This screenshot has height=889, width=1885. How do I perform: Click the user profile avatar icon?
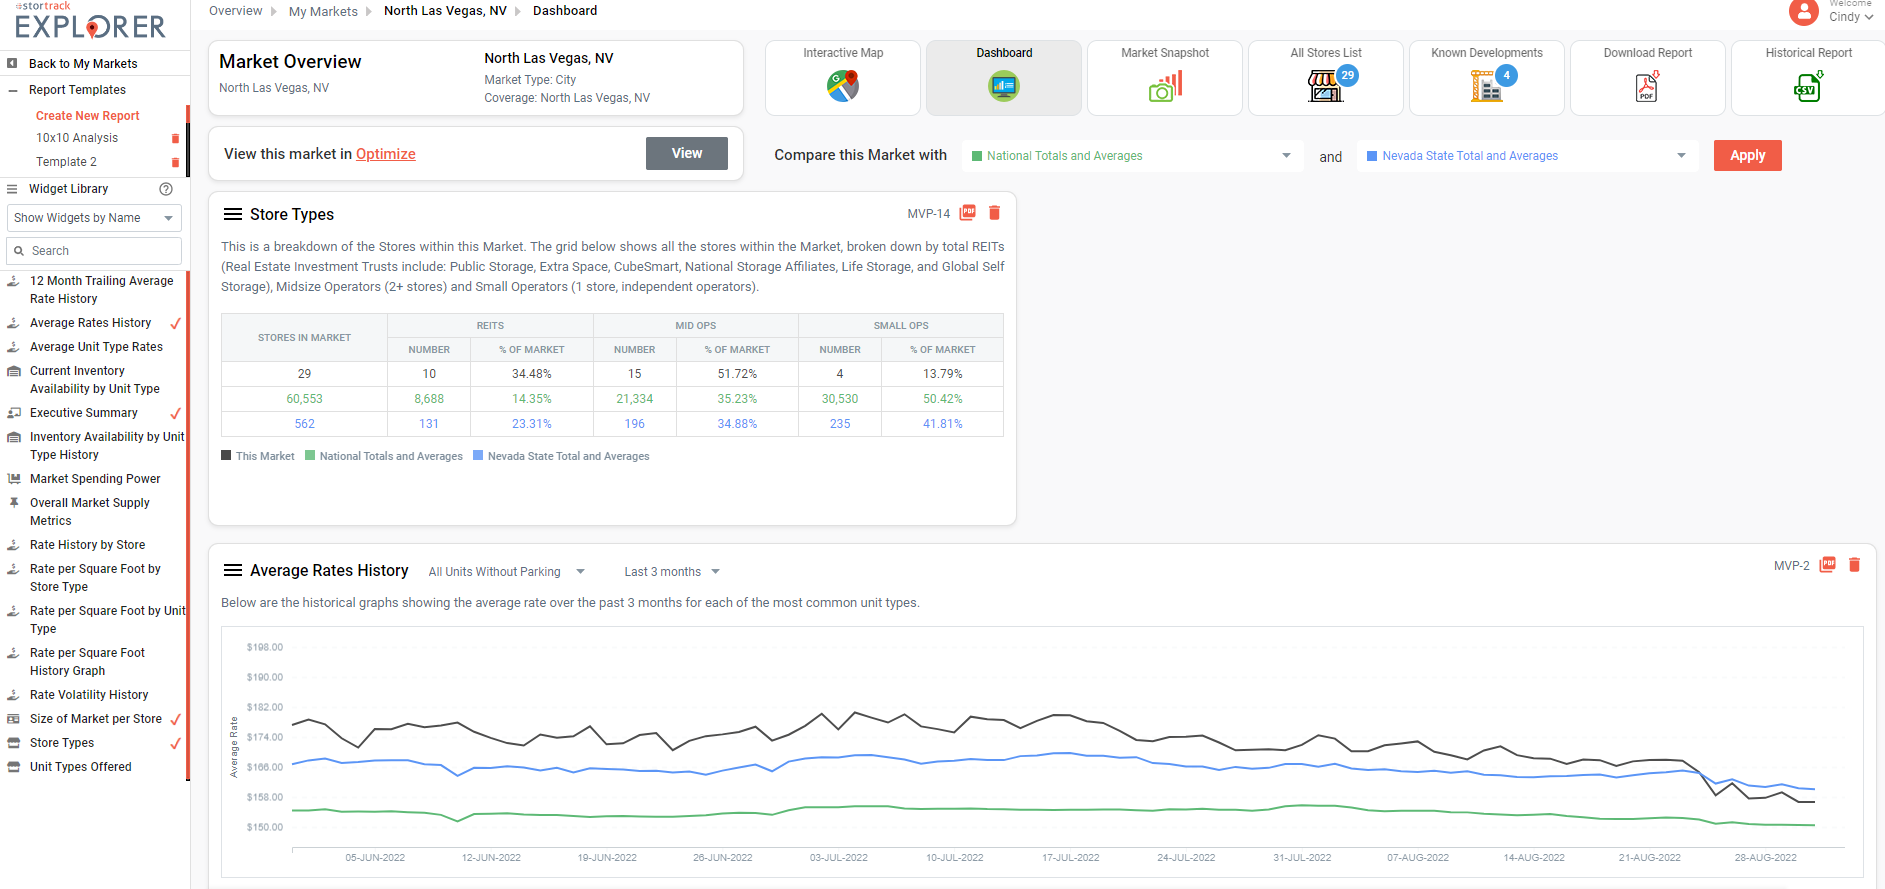1803,12
